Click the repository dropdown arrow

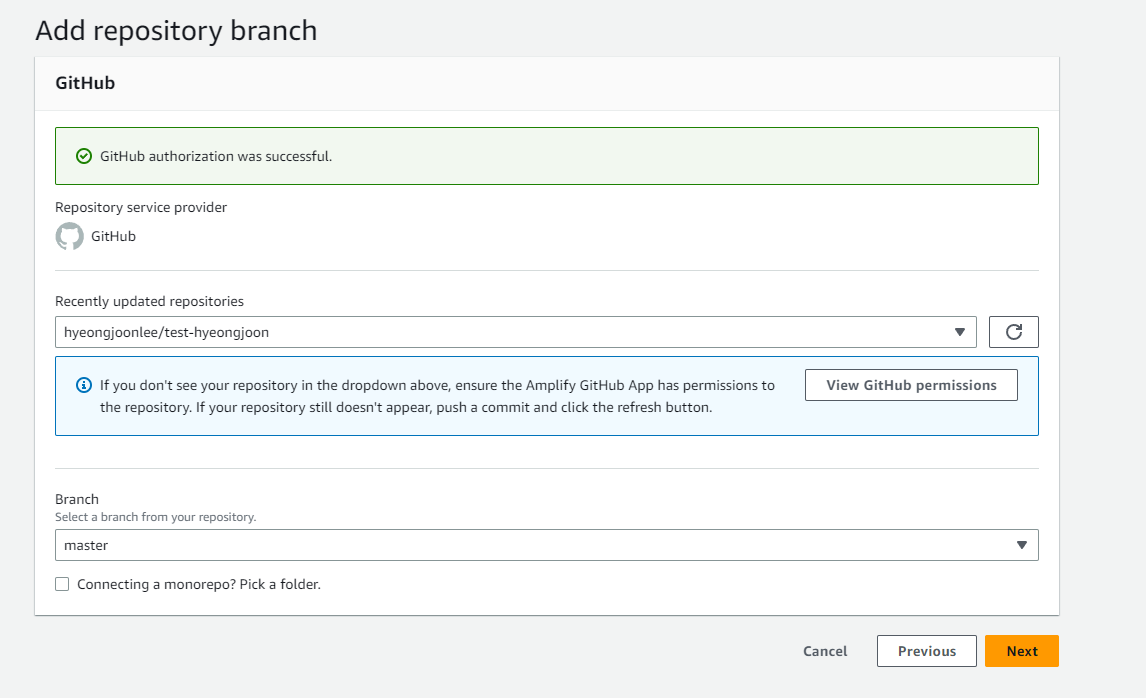pyautogui.click(x=960, y=333)
